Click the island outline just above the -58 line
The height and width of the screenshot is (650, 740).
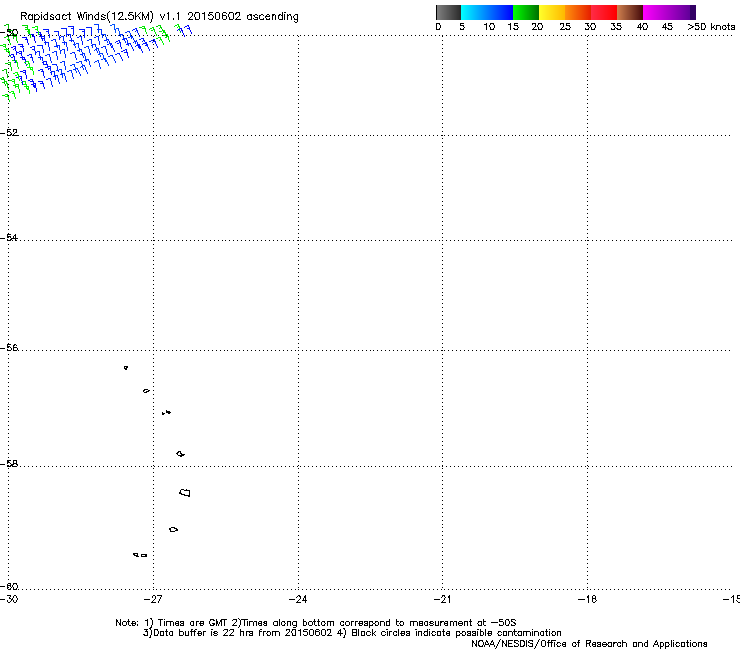click(x=180, y=454)
